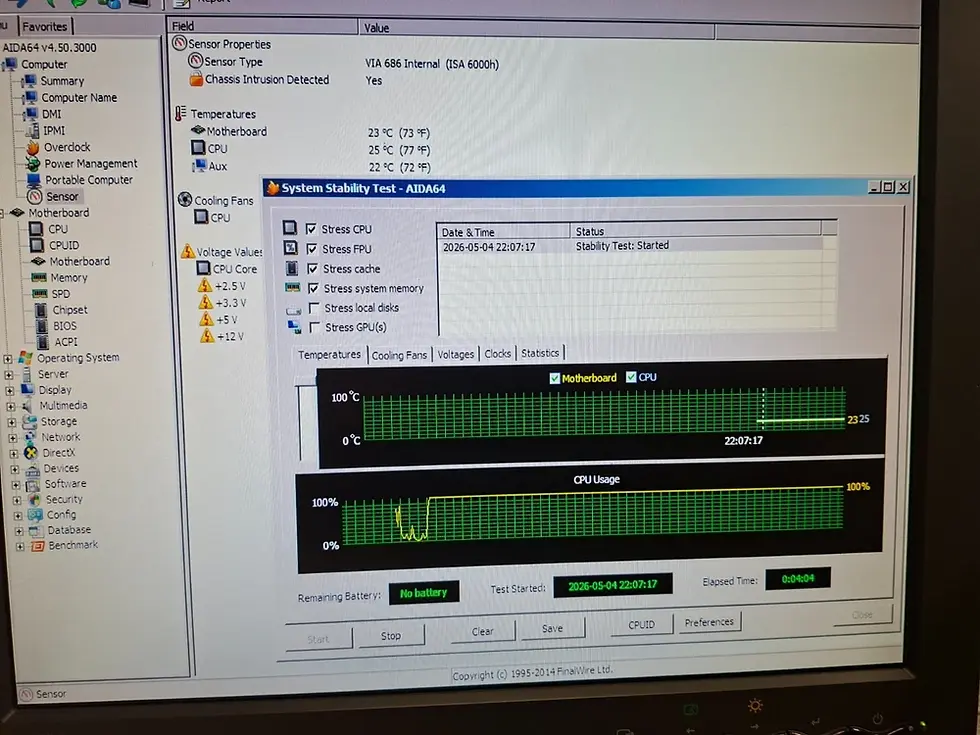Select the DirectX icon in the tree

pos(31,452)
